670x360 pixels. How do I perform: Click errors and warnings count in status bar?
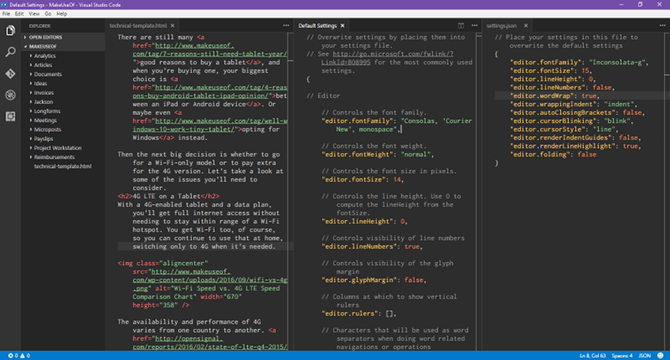tap(19, 355)
